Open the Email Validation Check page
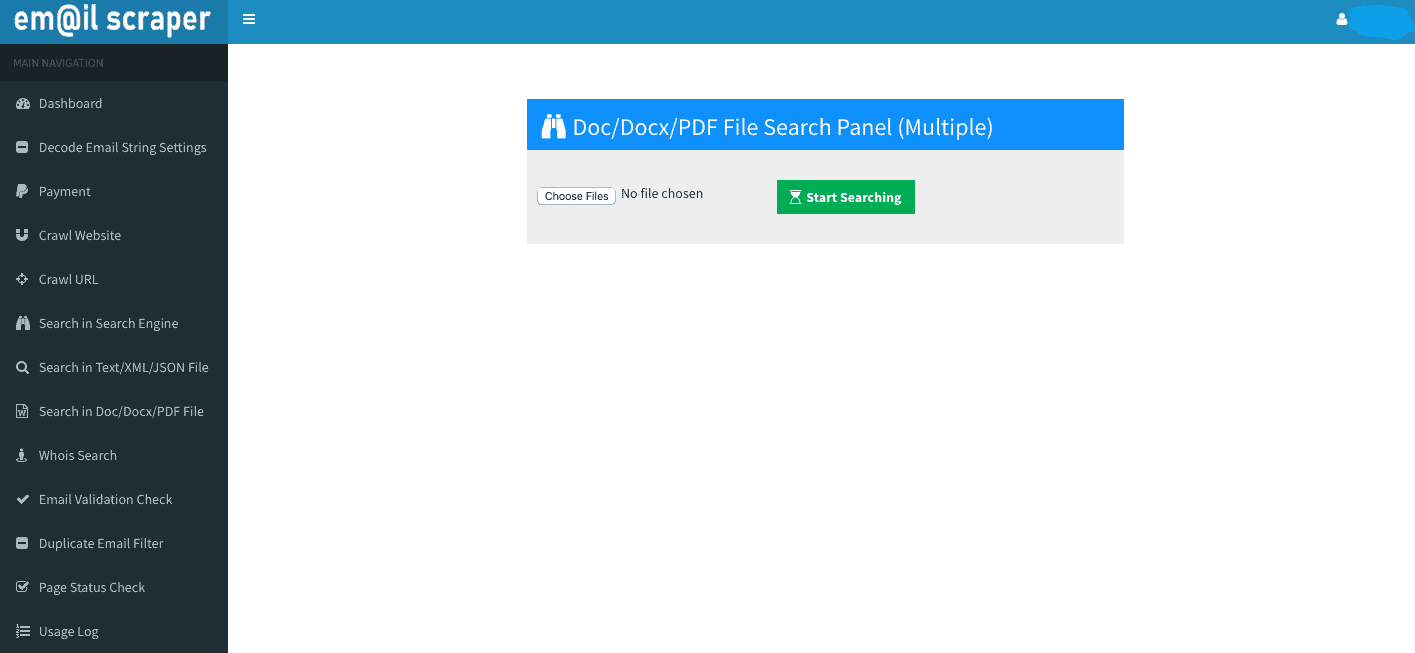 pos(105,500)
